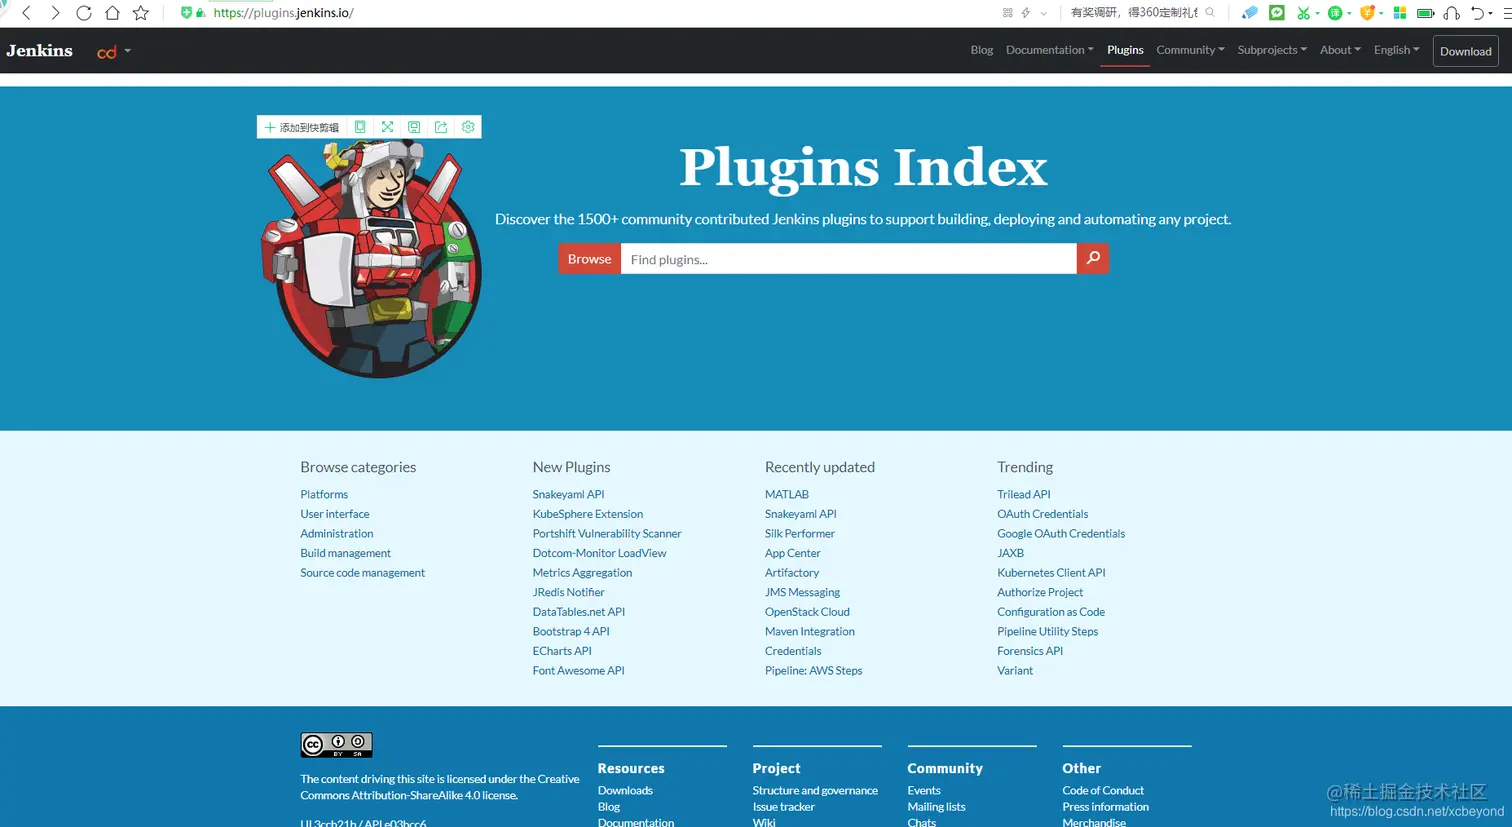This screenshot has width=1512, height=827.
Task: Click the apps grid icon in address bar
Action: pos(1007,13)
